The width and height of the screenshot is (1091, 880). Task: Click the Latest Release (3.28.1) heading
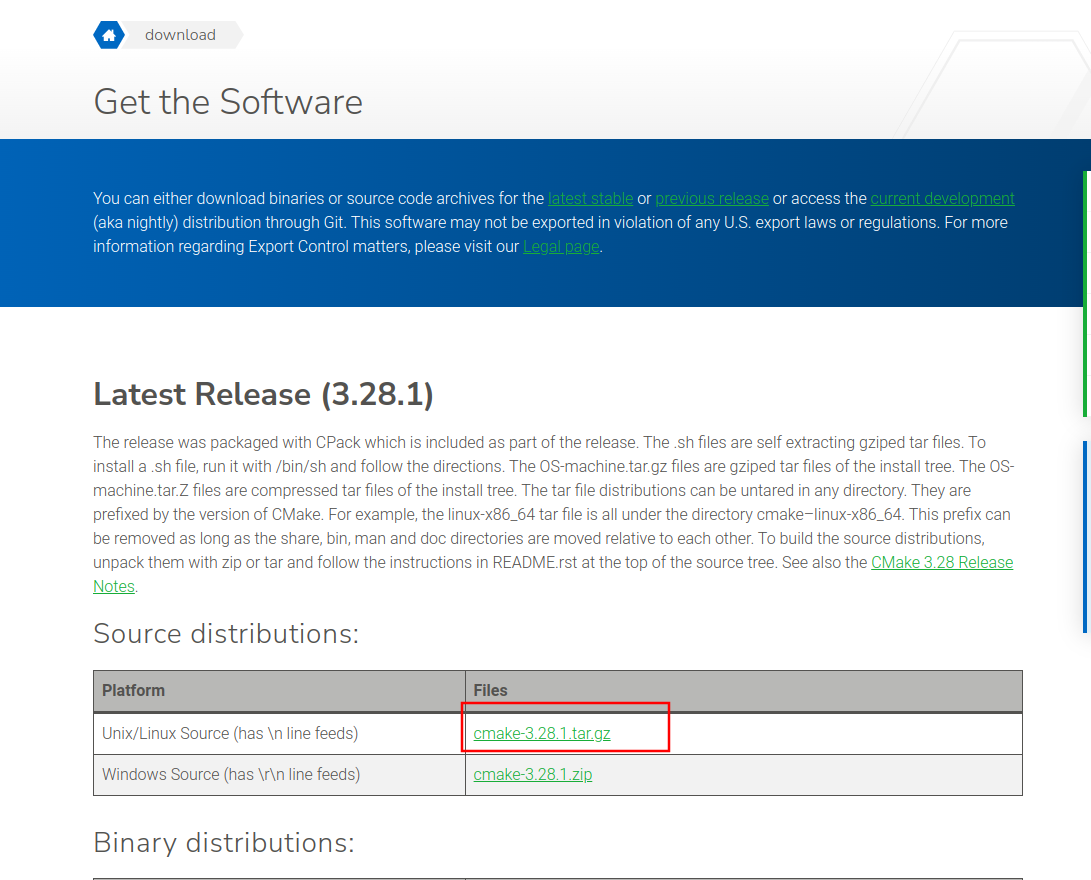click(263, 394)
